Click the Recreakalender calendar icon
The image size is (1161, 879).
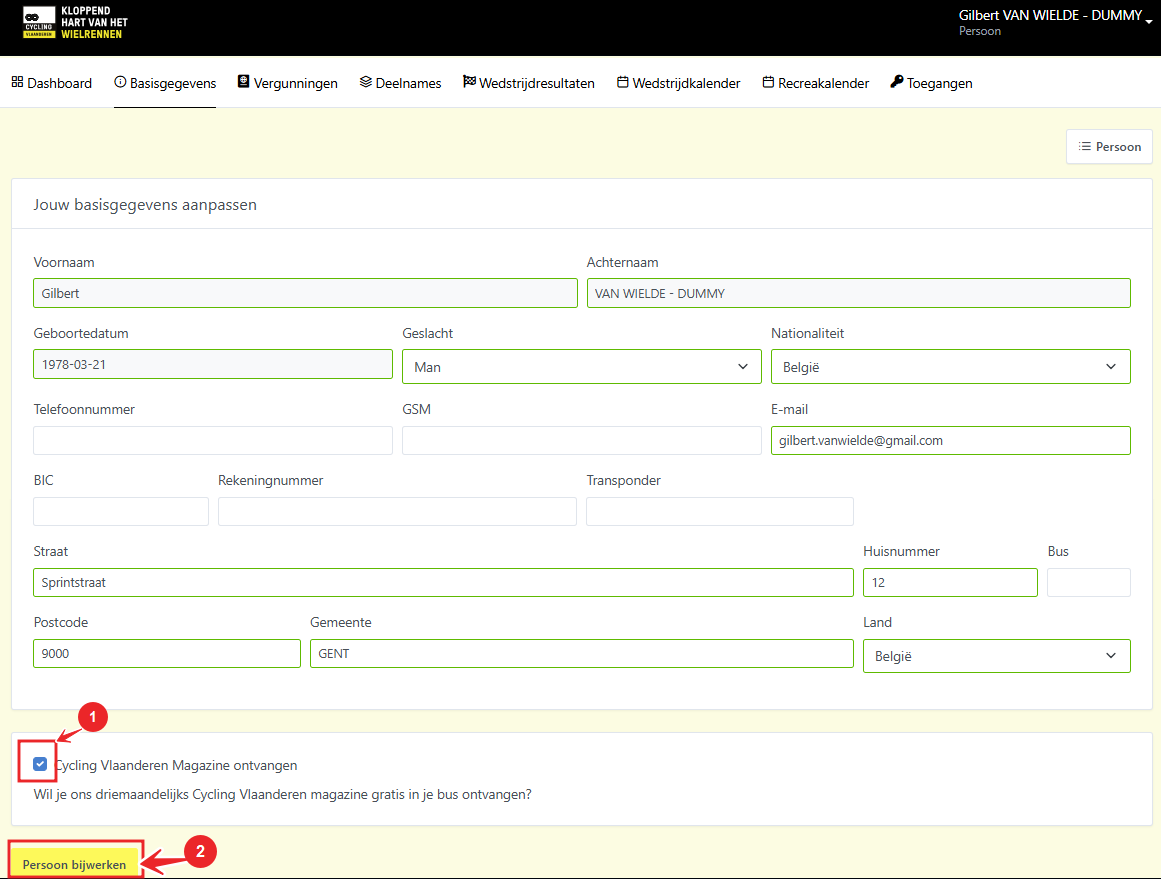(x=768, y=82)
